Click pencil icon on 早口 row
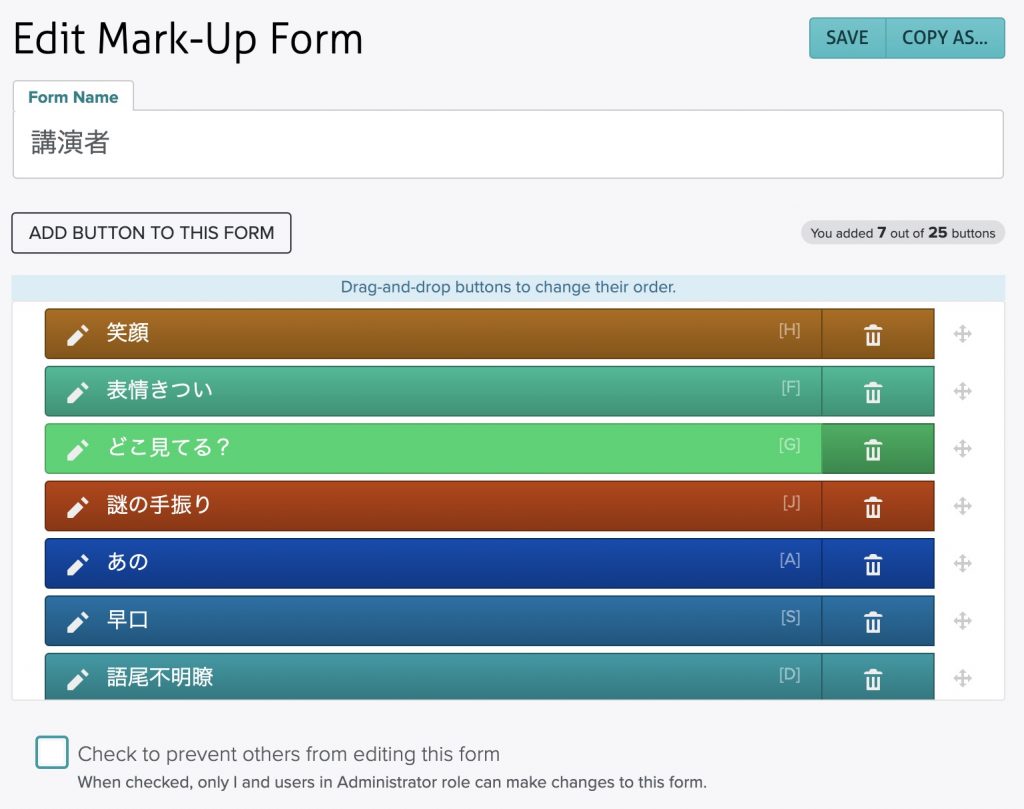Screen dimensions: 1024x809 [x=78, y=622]
